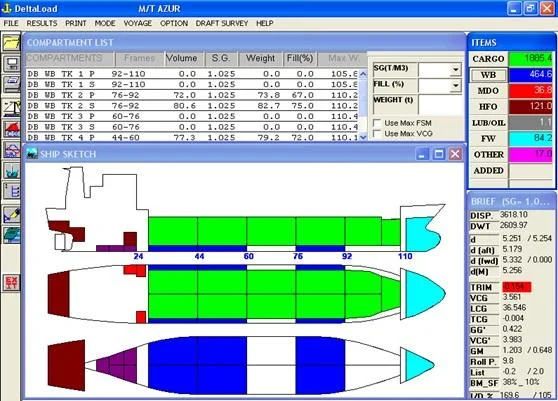Viewport: 558px width, 401px height.
Task: Click the red EXIT icon
Action: [11, 282]
